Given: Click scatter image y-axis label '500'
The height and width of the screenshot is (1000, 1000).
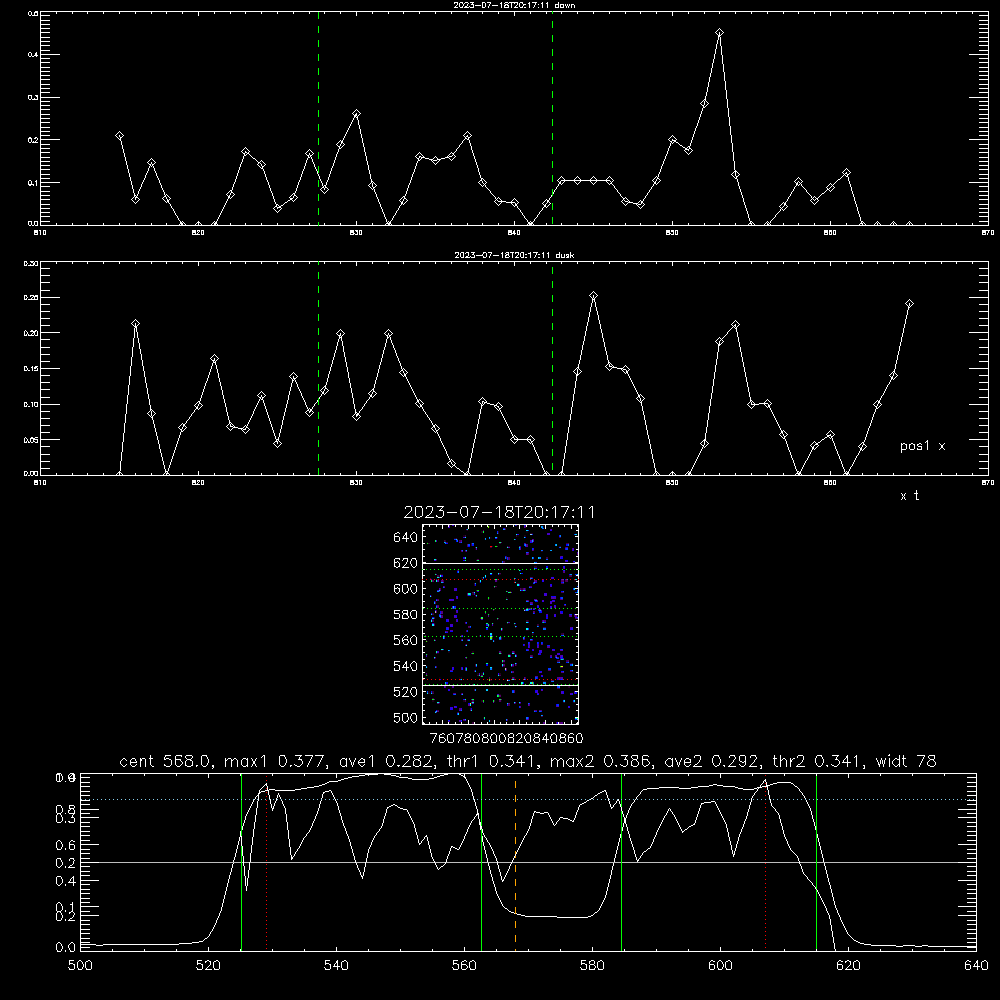Looking at the screenshot, I should pos(406,718).
